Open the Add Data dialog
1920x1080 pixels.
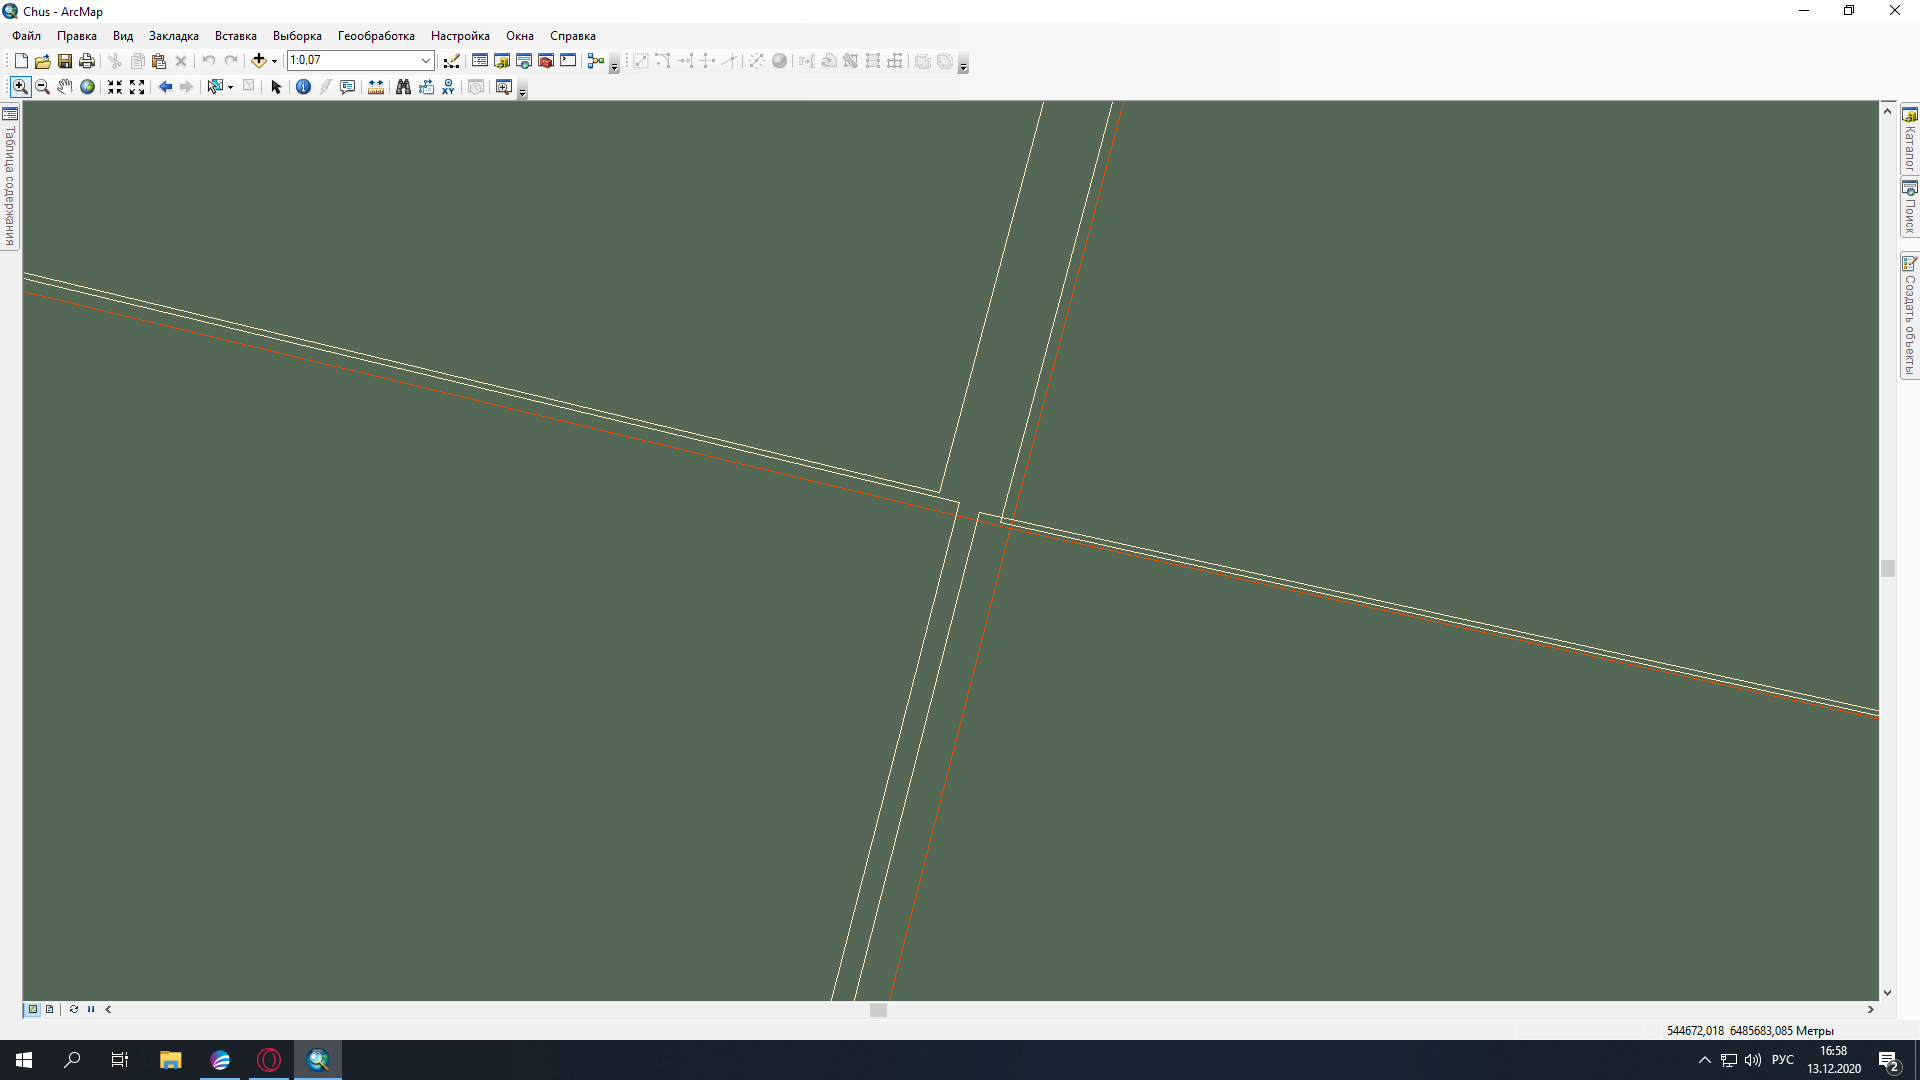tap(259, 60)
